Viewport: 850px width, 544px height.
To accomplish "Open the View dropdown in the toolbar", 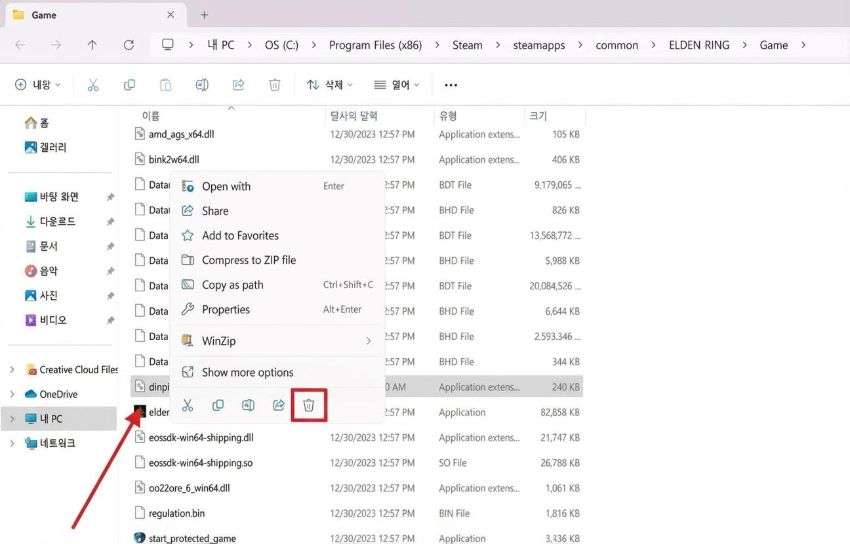I will (x=397, y=85).
